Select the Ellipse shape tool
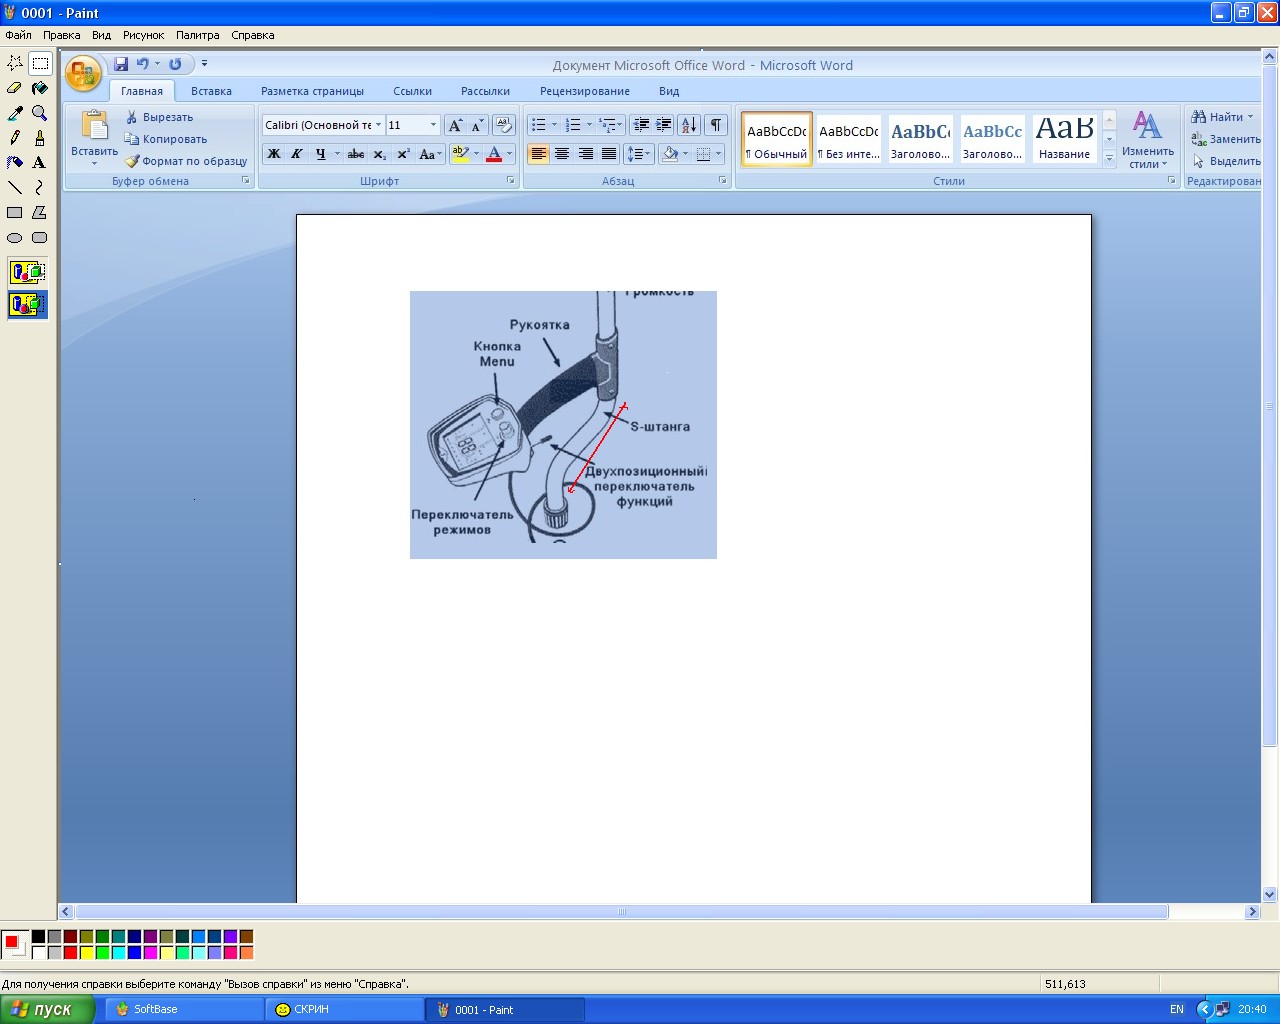The width and height of the screenshot is (1280, 1024). 15,238
